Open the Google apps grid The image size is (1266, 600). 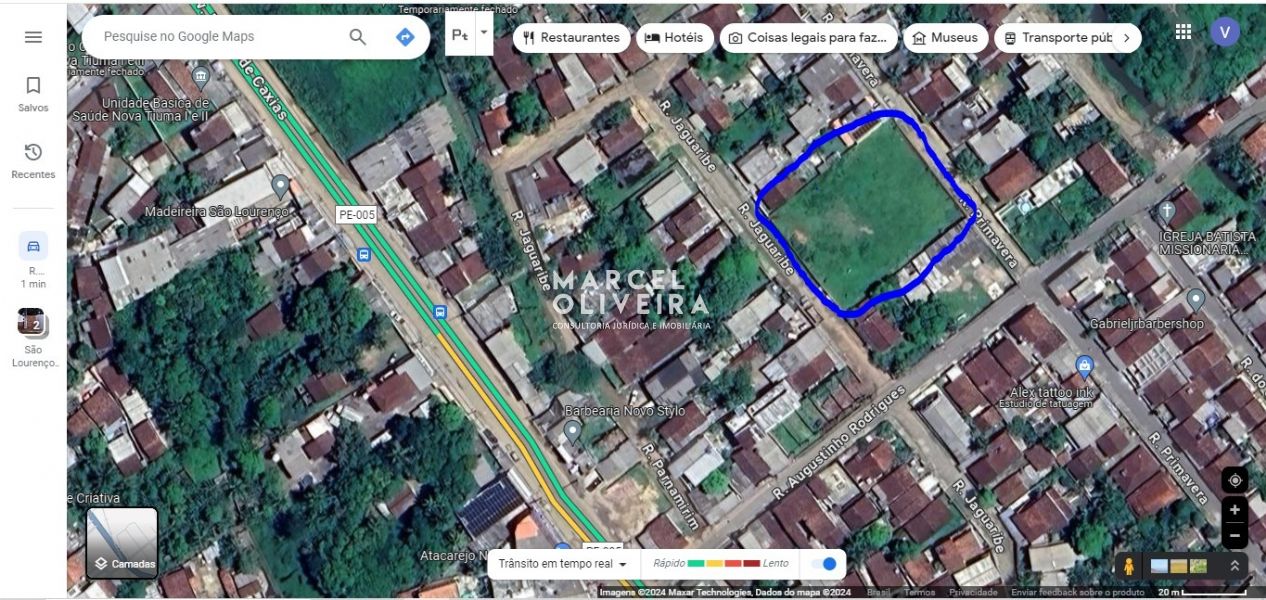click(x=1183, y=32)
